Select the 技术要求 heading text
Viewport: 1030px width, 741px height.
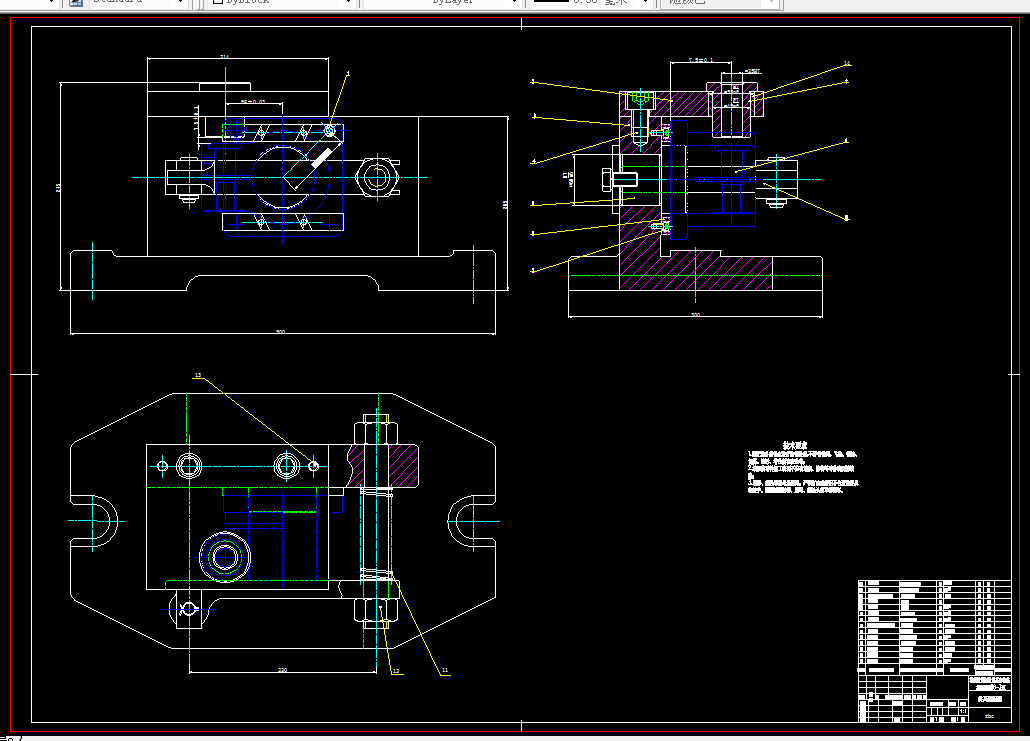pos(795,445)
